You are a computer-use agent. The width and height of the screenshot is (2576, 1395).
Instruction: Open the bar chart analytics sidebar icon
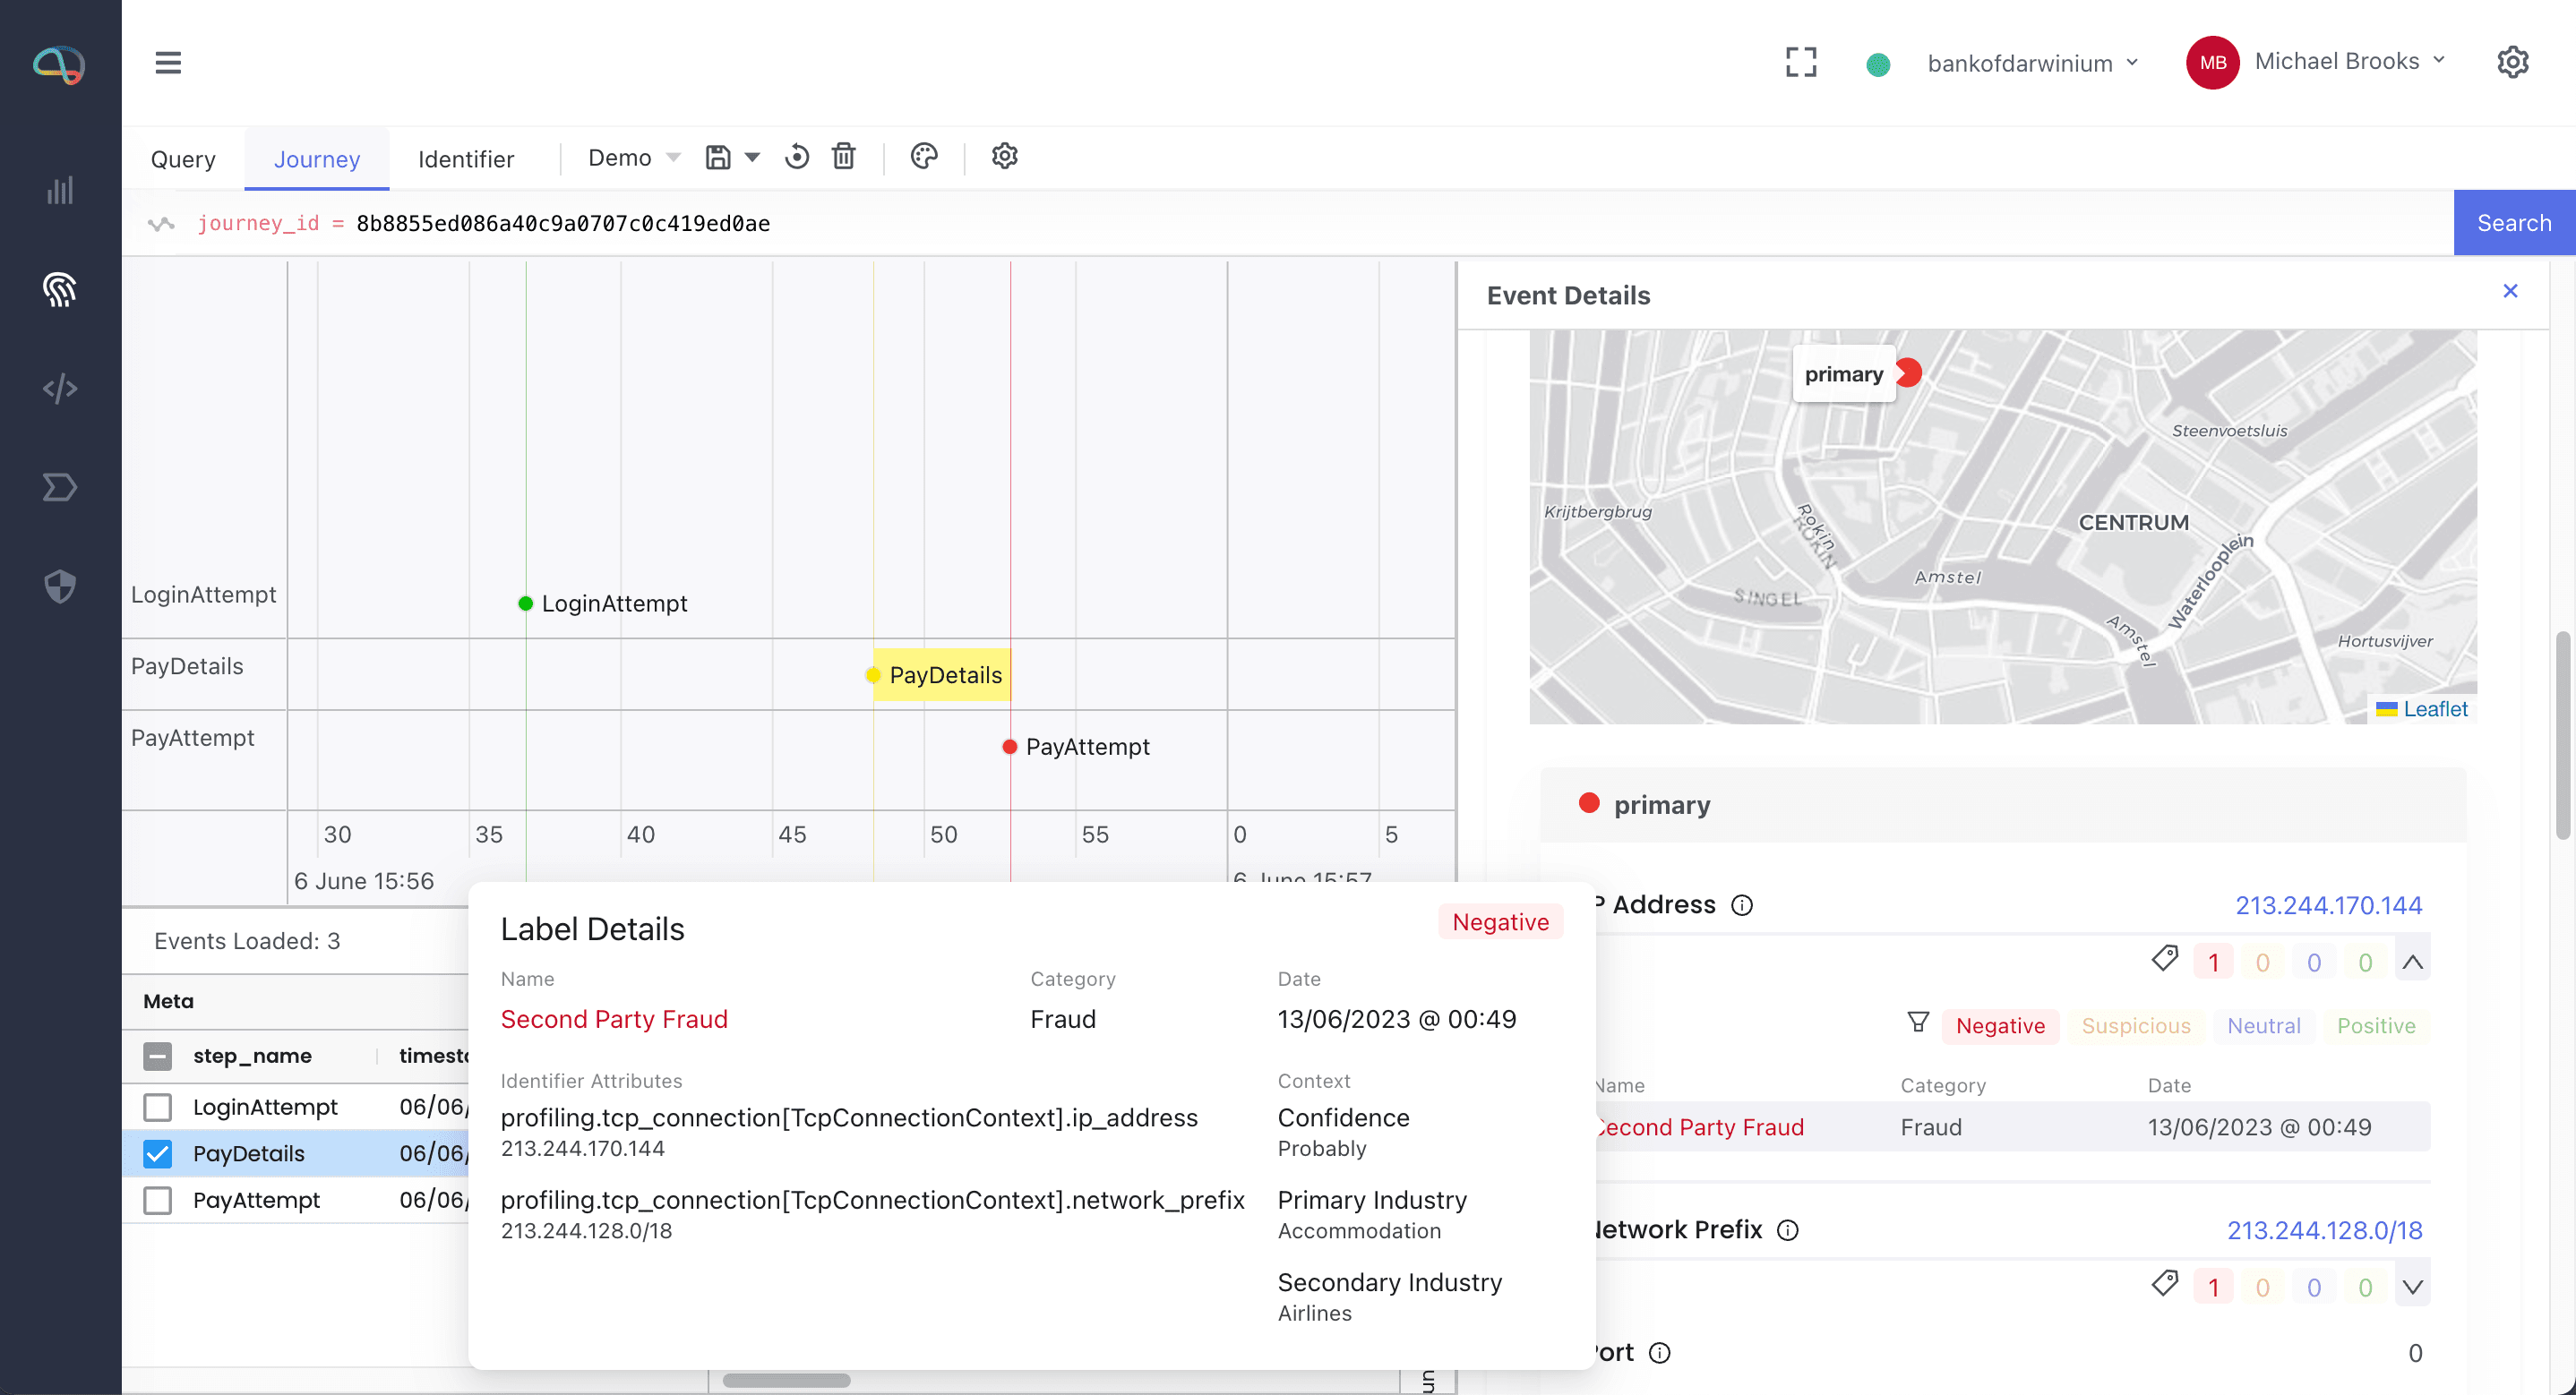point(60,190)
